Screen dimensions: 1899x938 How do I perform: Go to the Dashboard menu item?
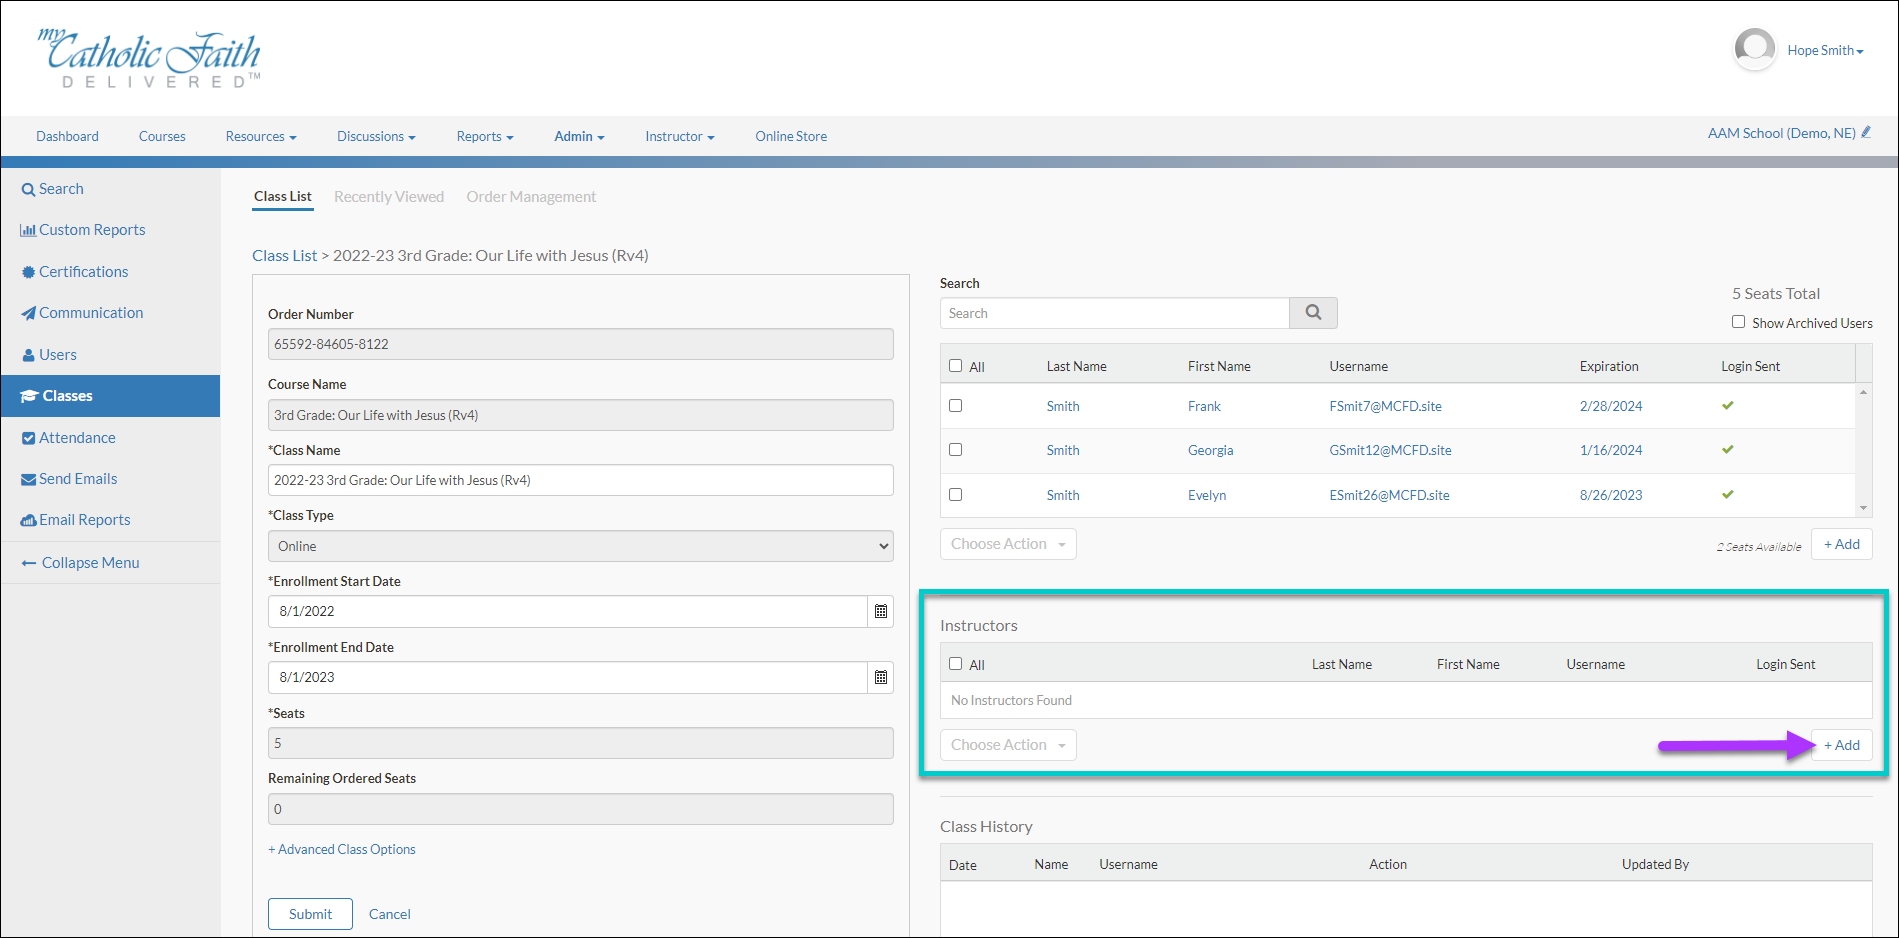click(67, 136)
